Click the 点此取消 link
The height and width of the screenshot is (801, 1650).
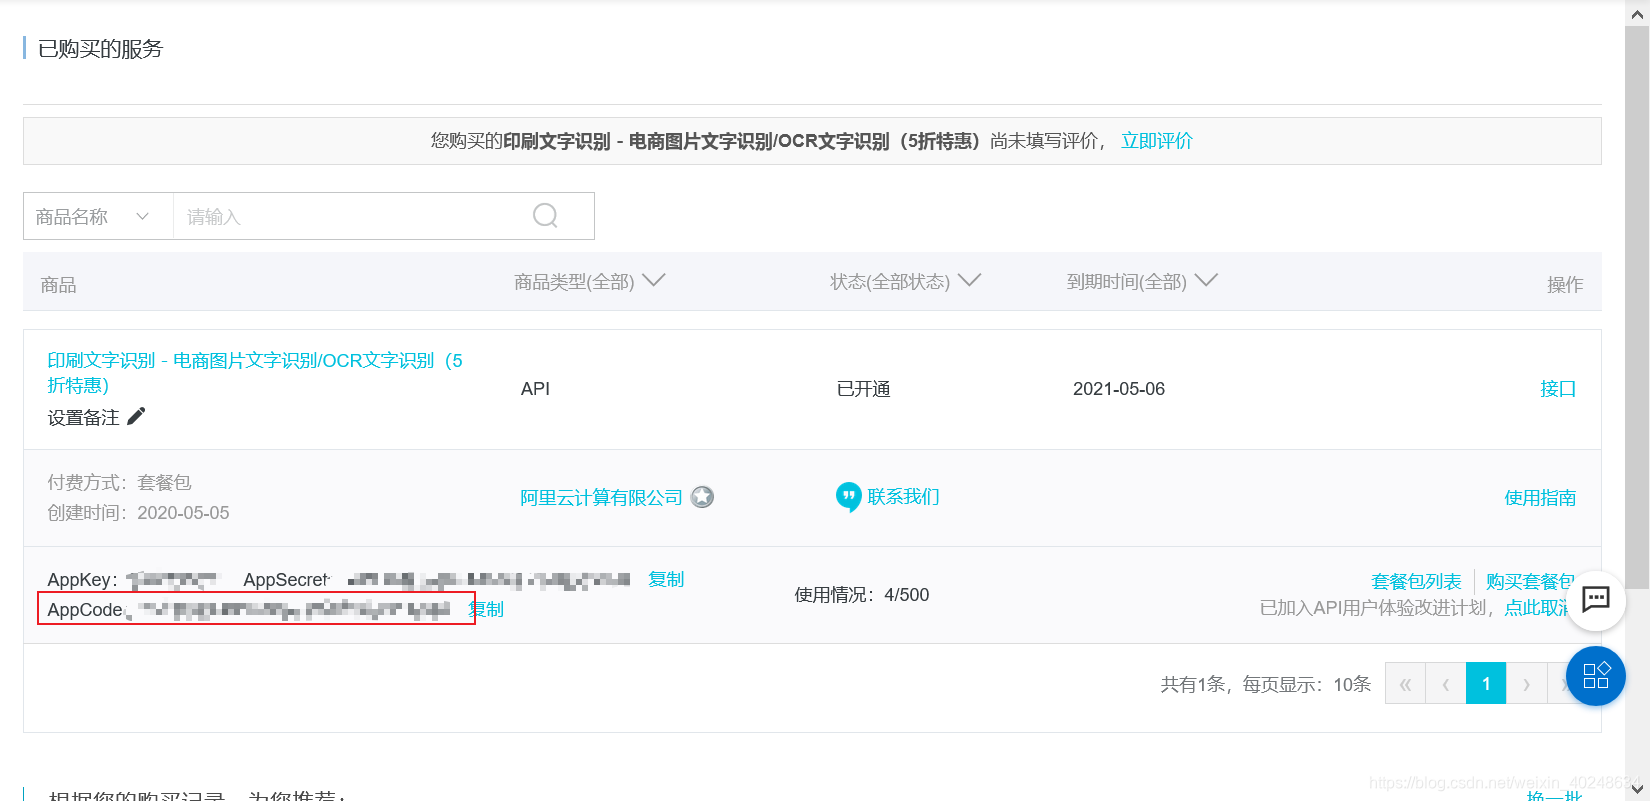1538,608
